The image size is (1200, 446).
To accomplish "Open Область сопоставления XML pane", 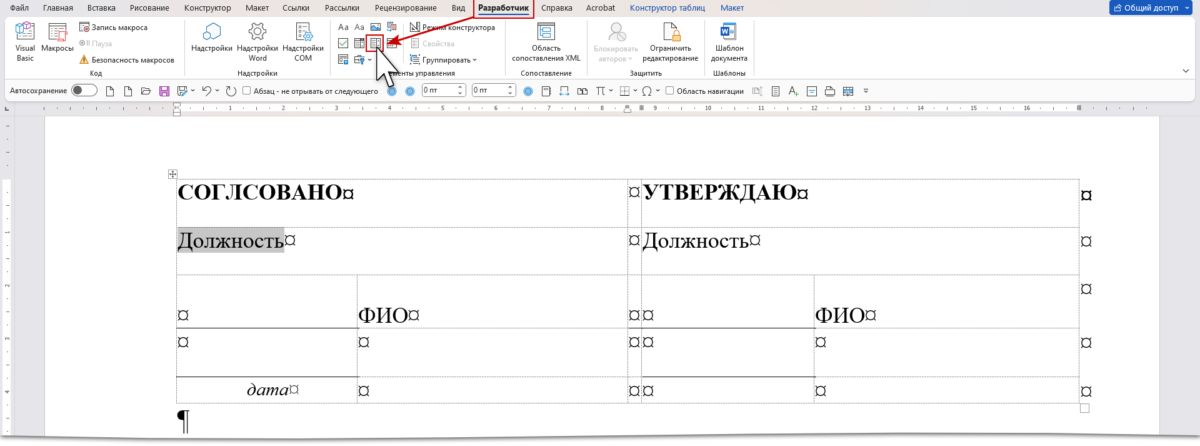I will click(x=545, y=42).
